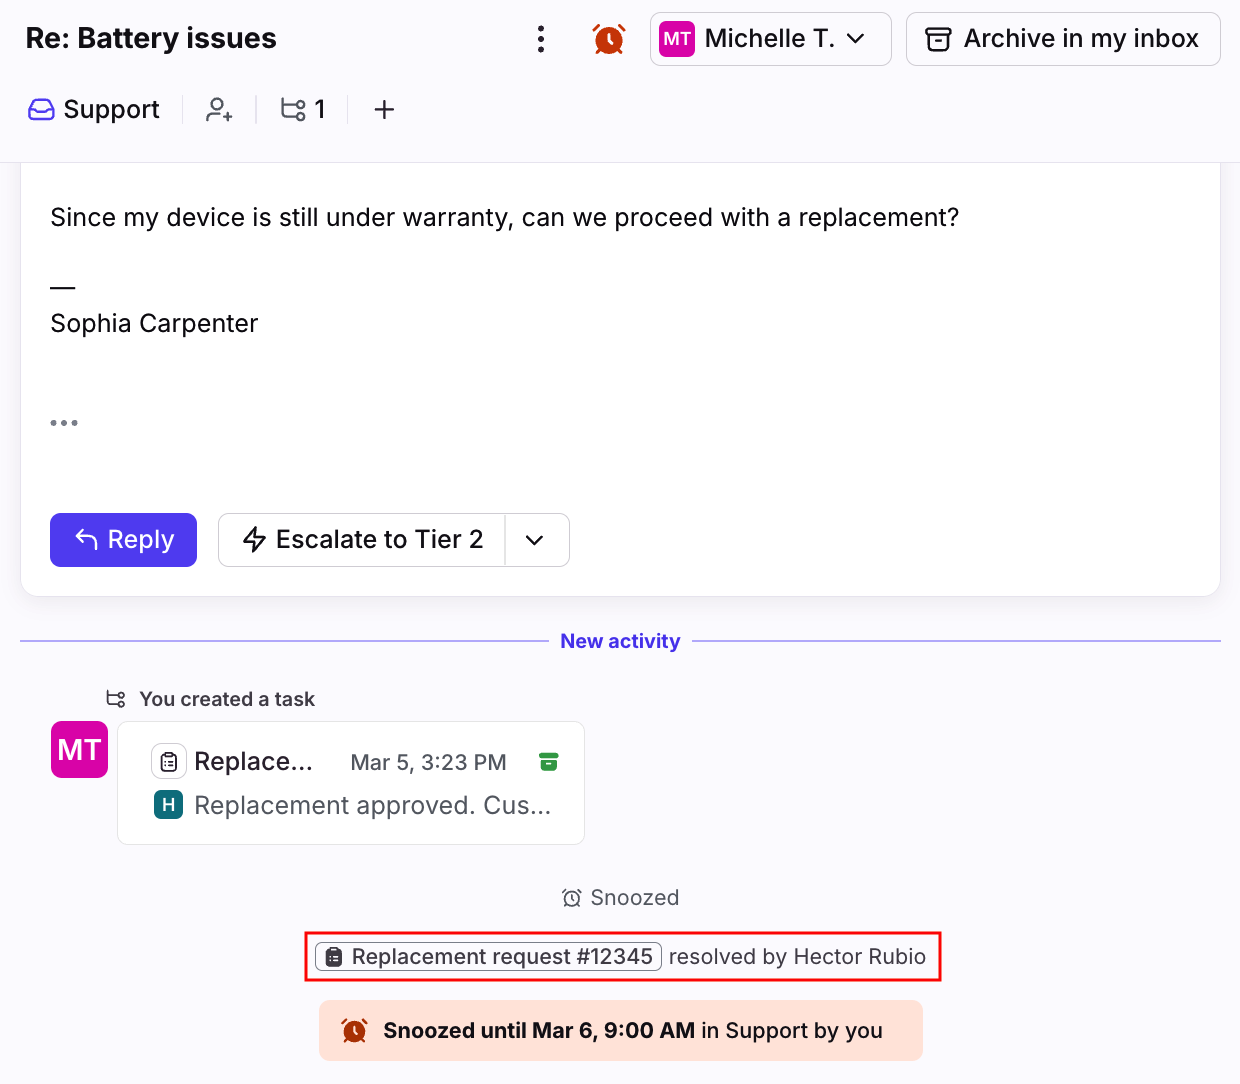Click the Snoozed until Mar 6 banner
The image size is (1240, 1084).
pyautogui.click(x=620, y=1030)
